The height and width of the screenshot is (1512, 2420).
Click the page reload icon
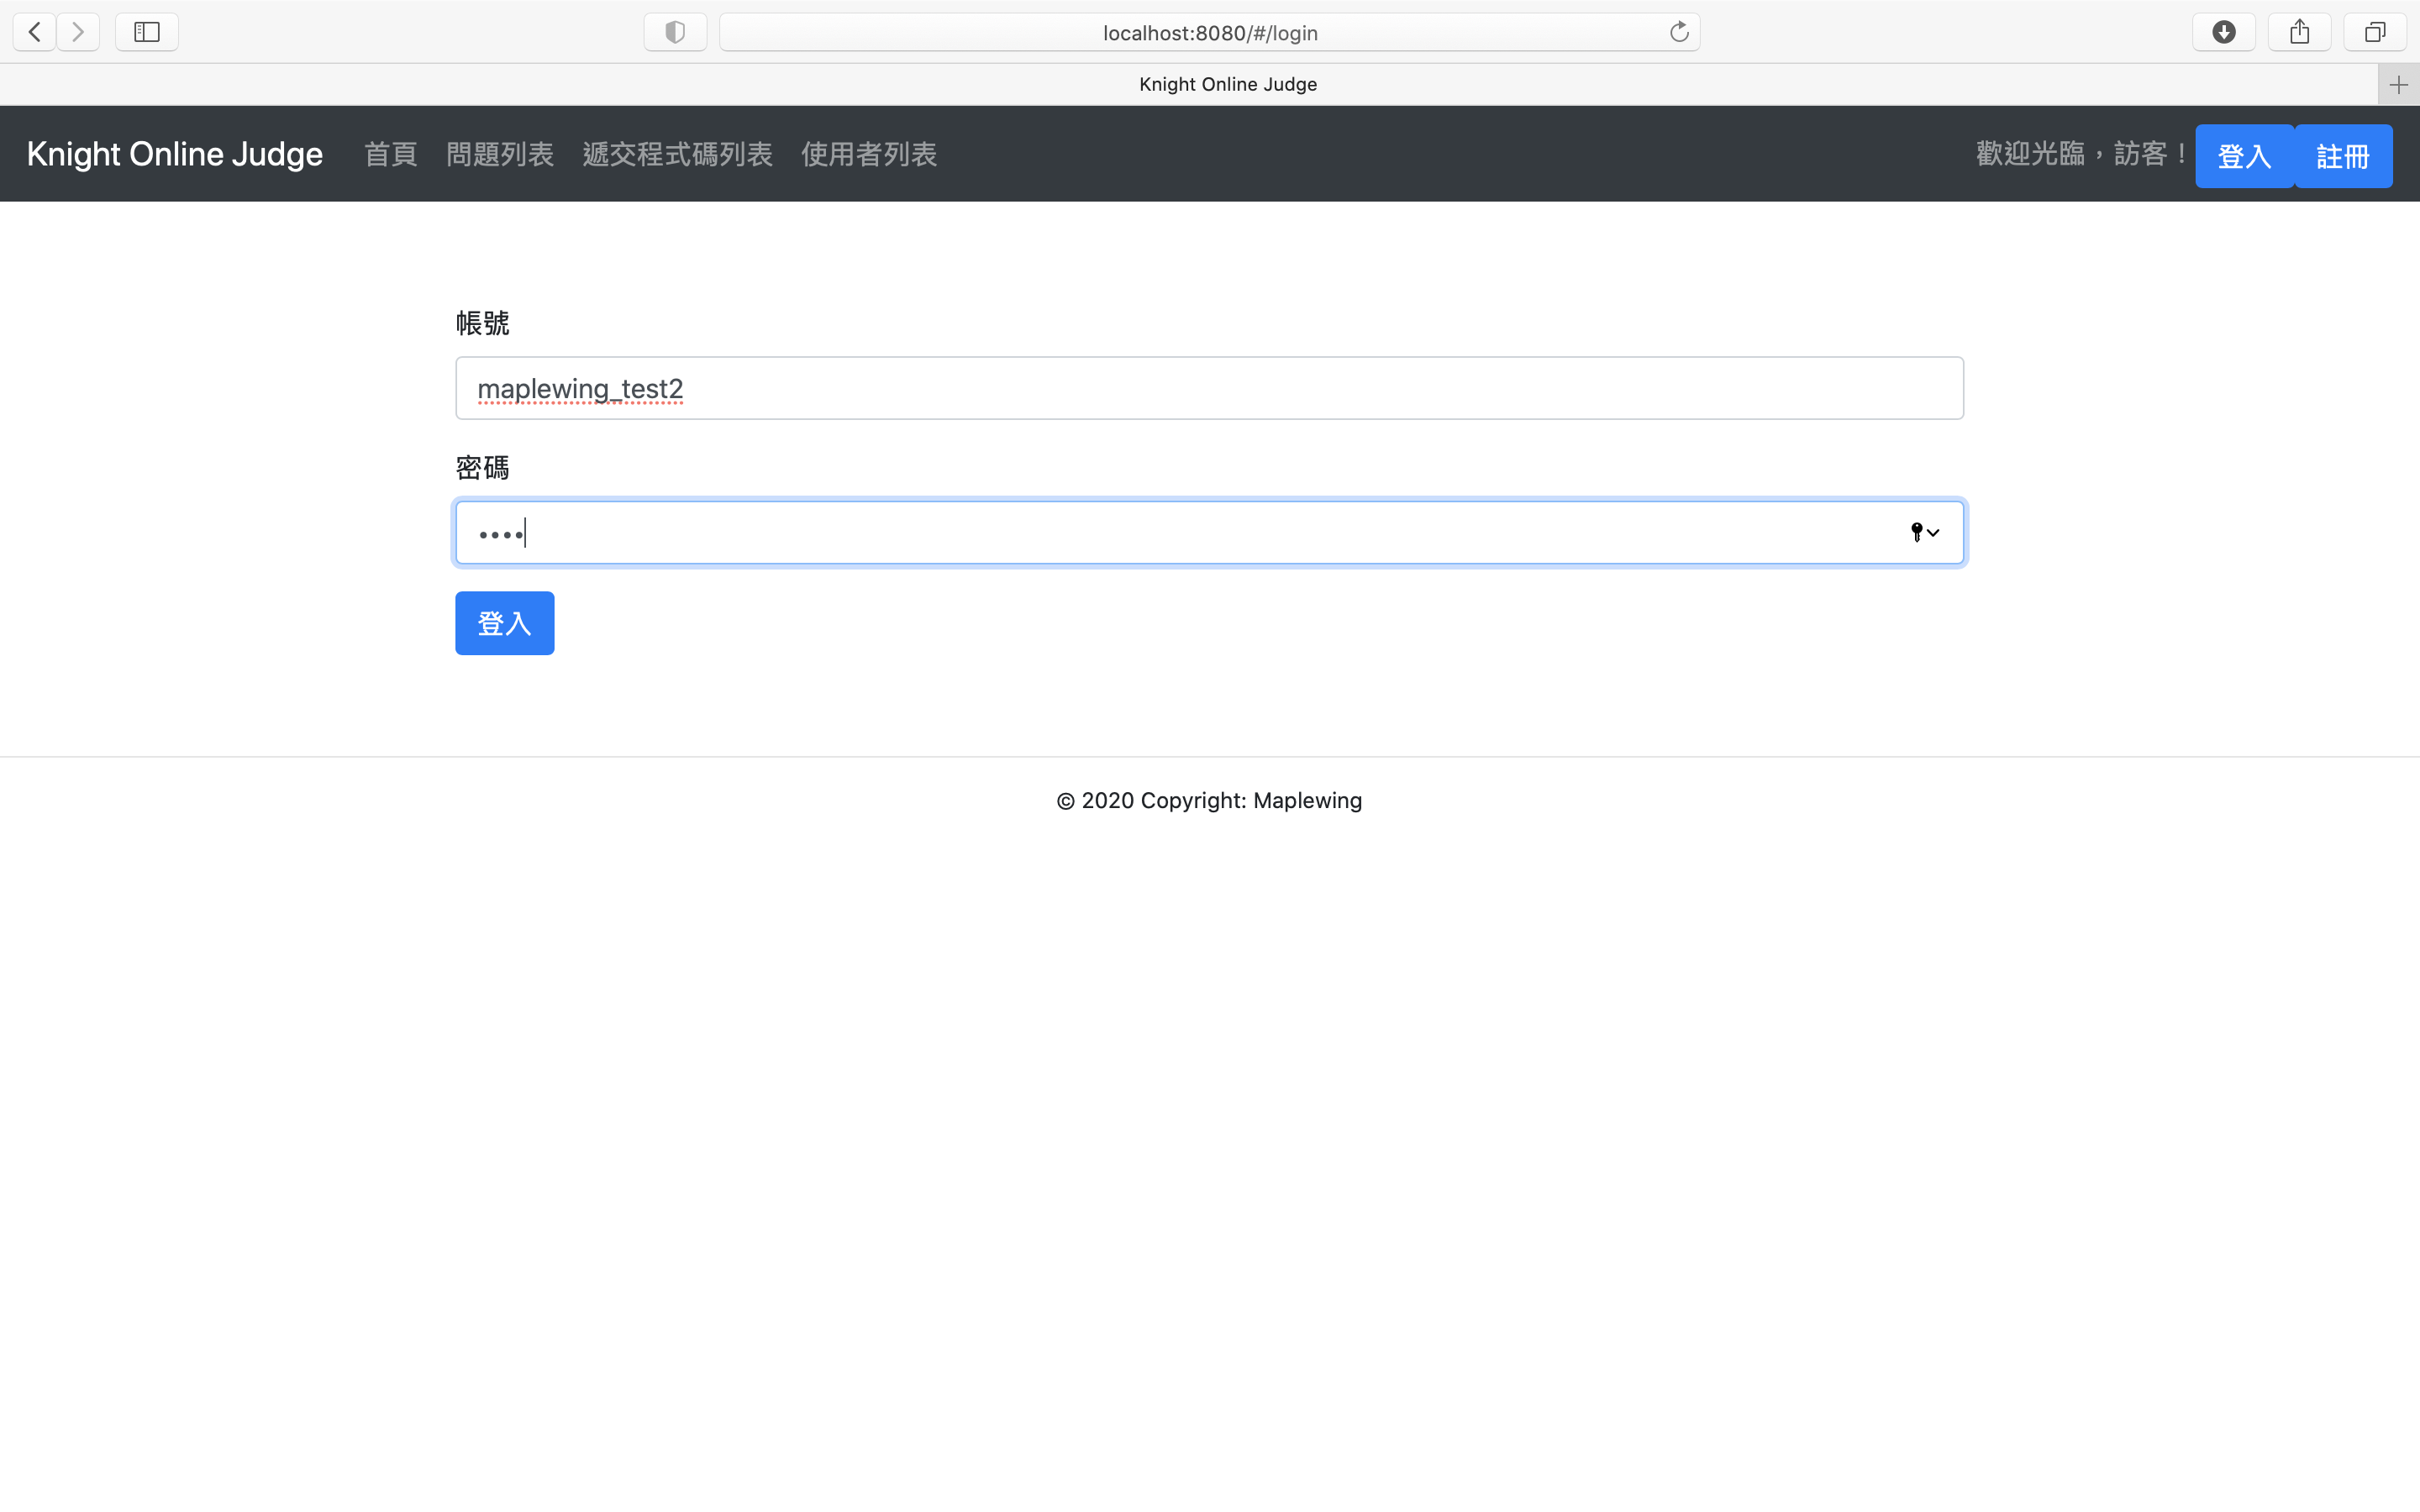click(x=1678, y=31)
